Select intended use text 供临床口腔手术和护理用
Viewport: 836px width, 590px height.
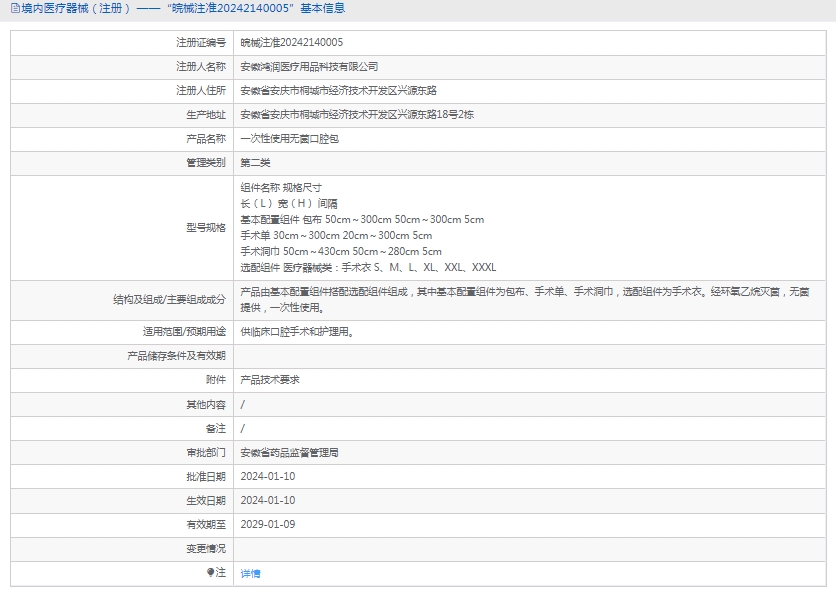tap(297, 332)
